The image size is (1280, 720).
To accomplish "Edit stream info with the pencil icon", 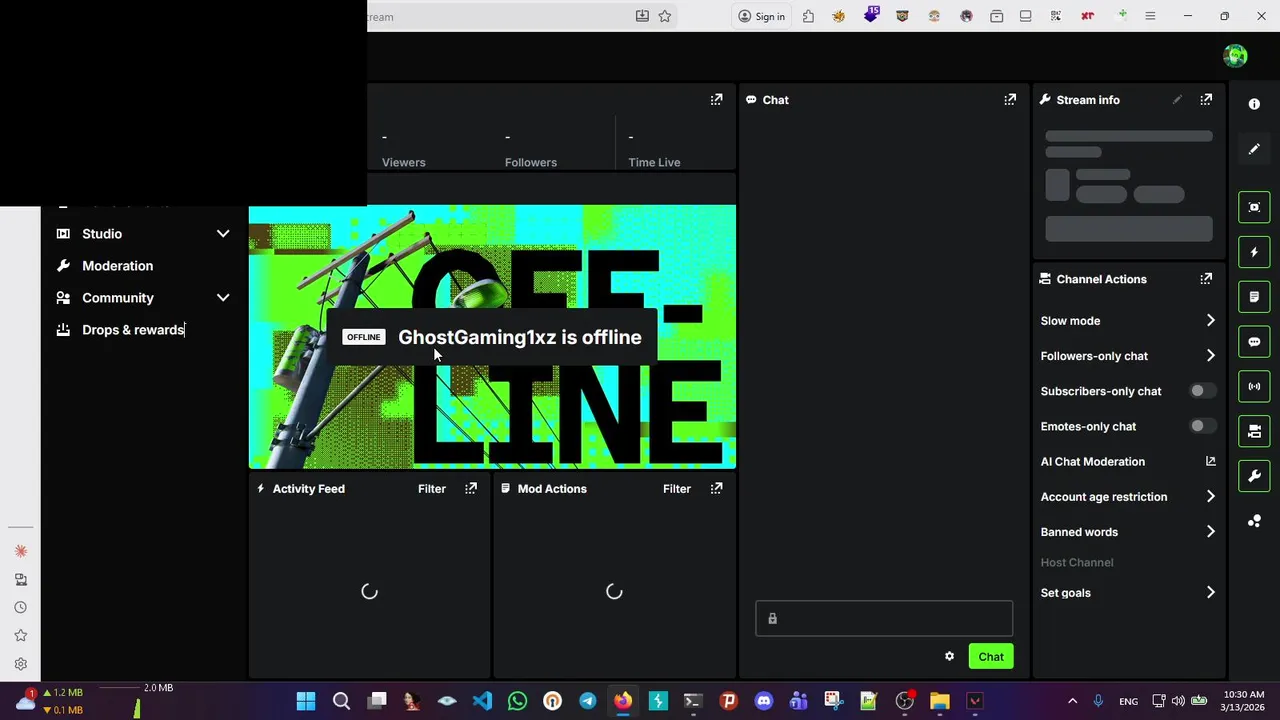I will [x=1177, y=100].
